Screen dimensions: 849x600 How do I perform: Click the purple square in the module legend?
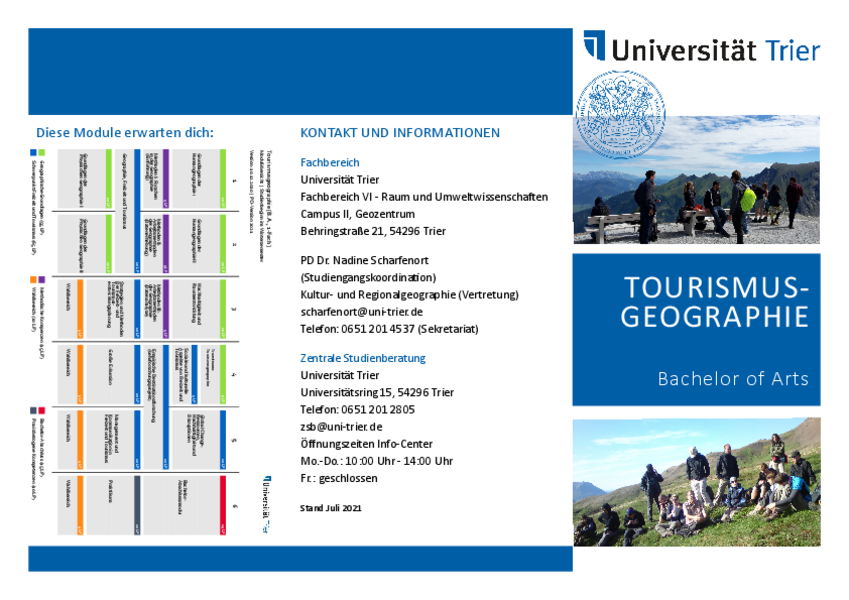click(42, 280)
